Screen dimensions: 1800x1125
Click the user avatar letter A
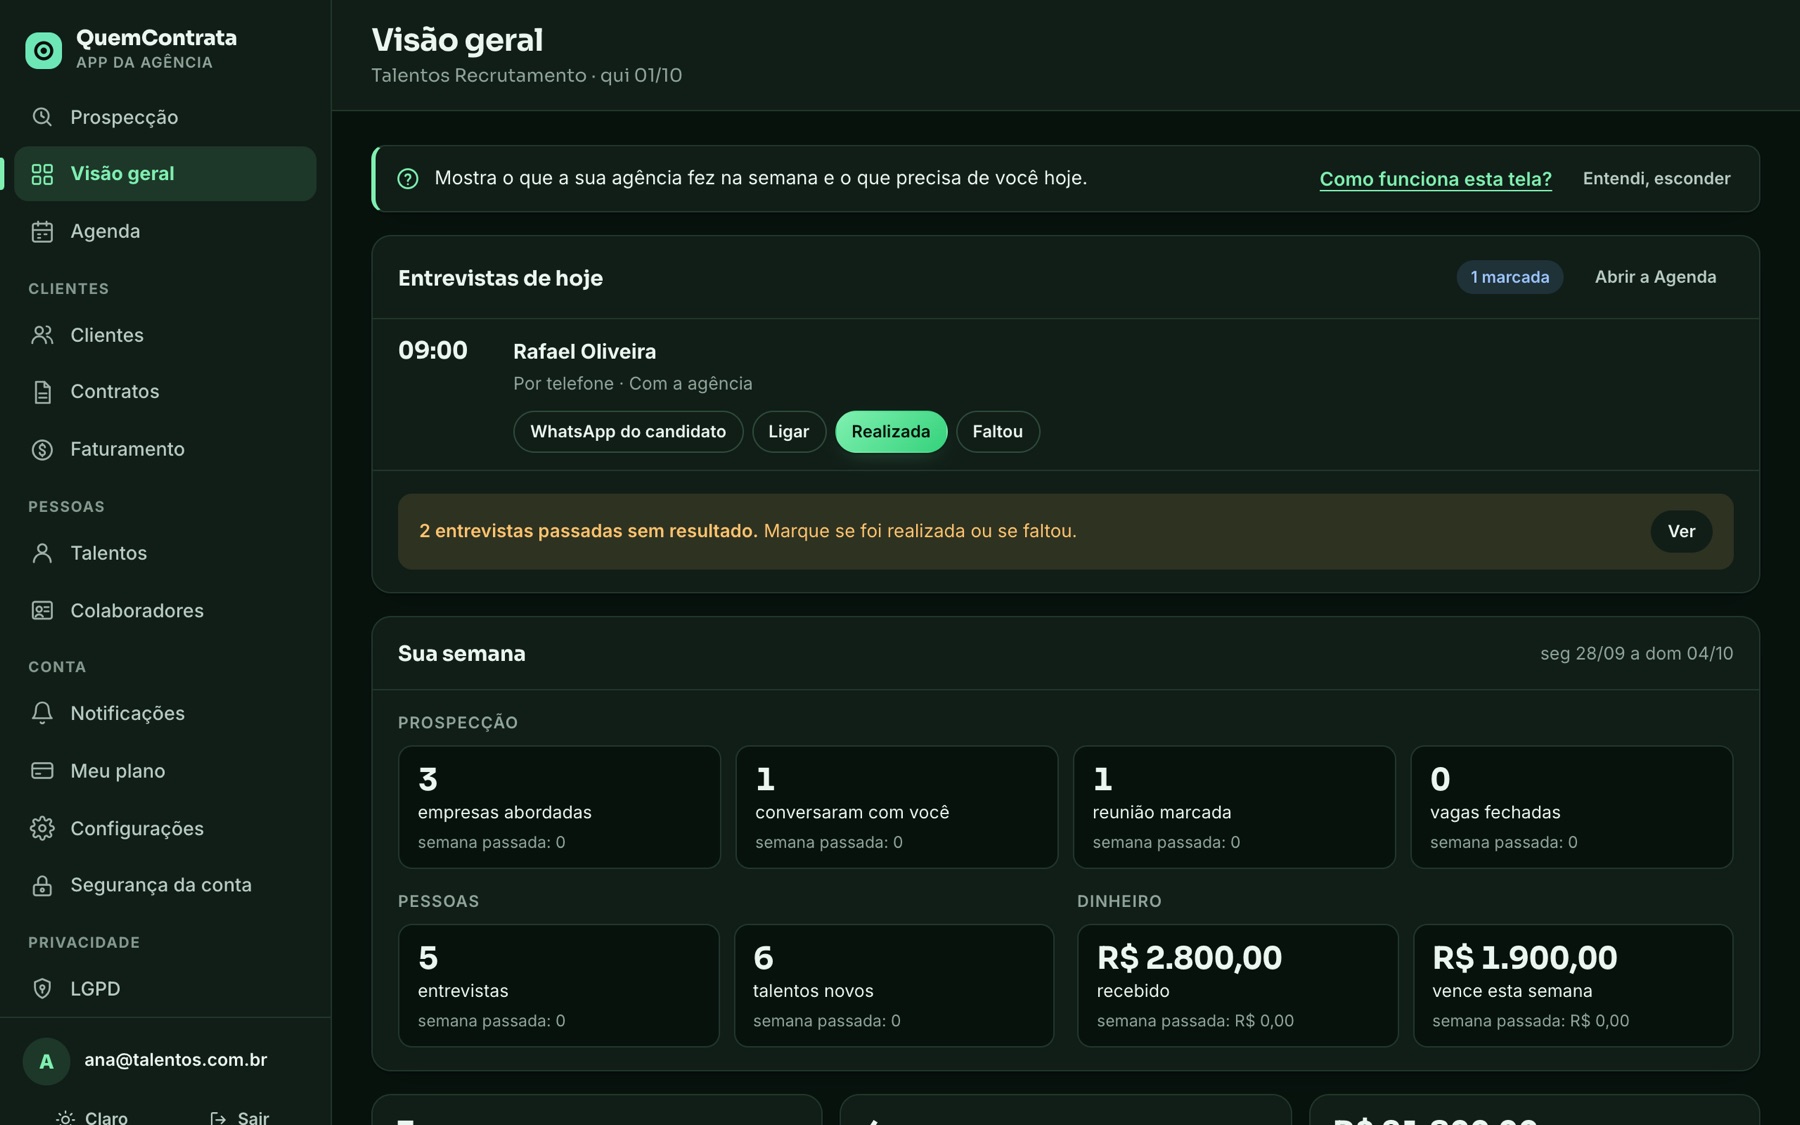(46, 1061)
